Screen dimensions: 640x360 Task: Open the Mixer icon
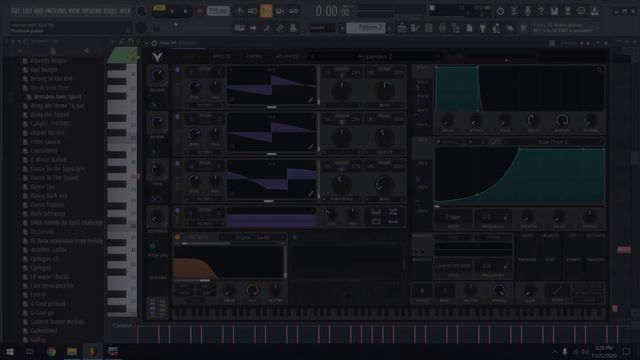click(442, 28)
